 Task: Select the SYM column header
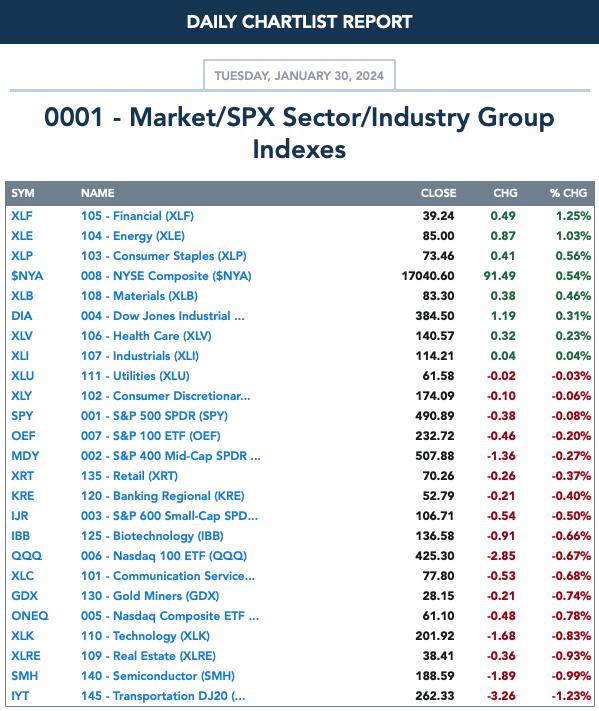coord(23,193)
